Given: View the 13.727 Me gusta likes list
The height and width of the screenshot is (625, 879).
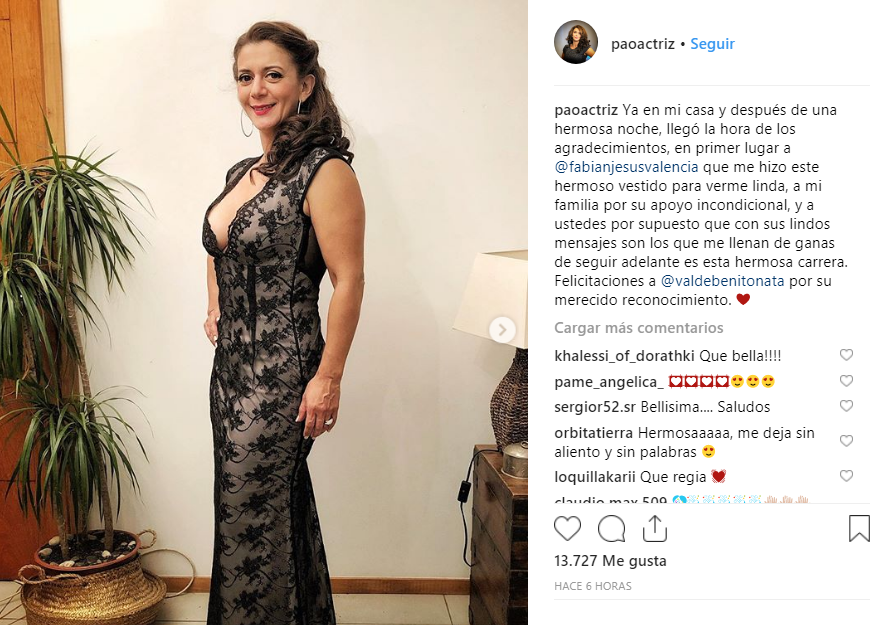Looking at the screenshot, I should (x=610, y=561).
